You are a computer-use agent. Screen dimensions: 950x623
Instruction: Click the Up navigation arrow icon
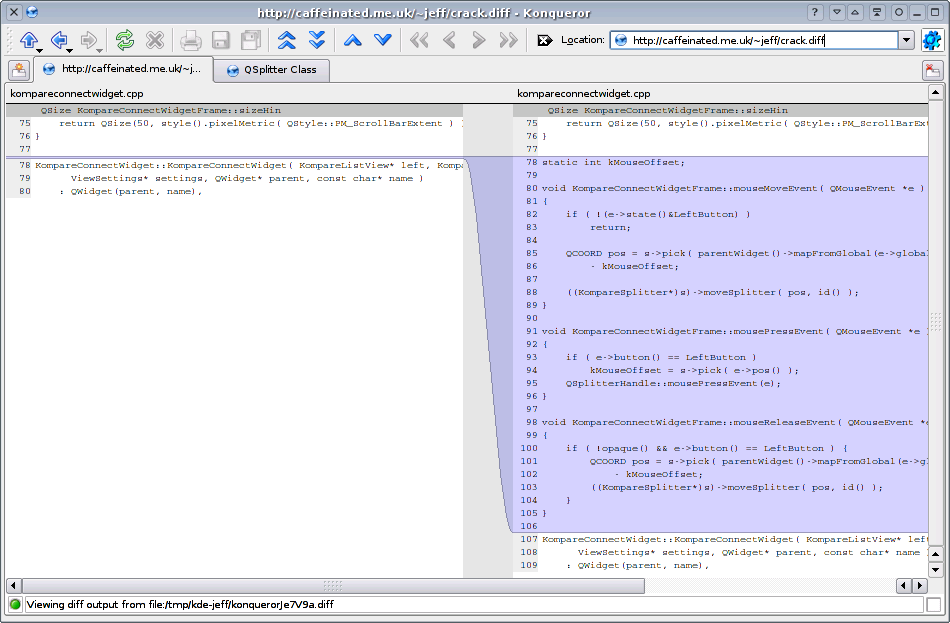coord(28,39)
